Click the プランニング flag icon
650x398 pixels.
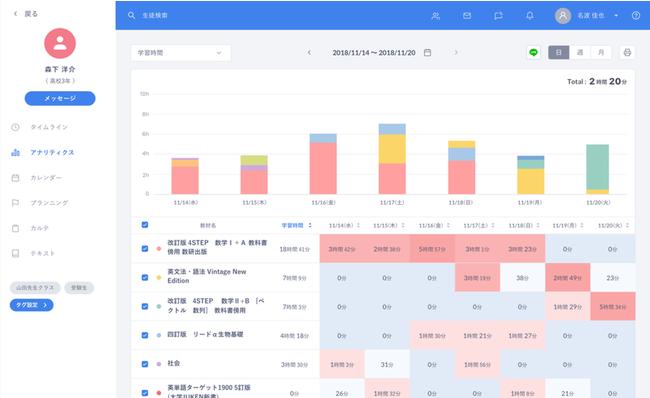[15, 203]
